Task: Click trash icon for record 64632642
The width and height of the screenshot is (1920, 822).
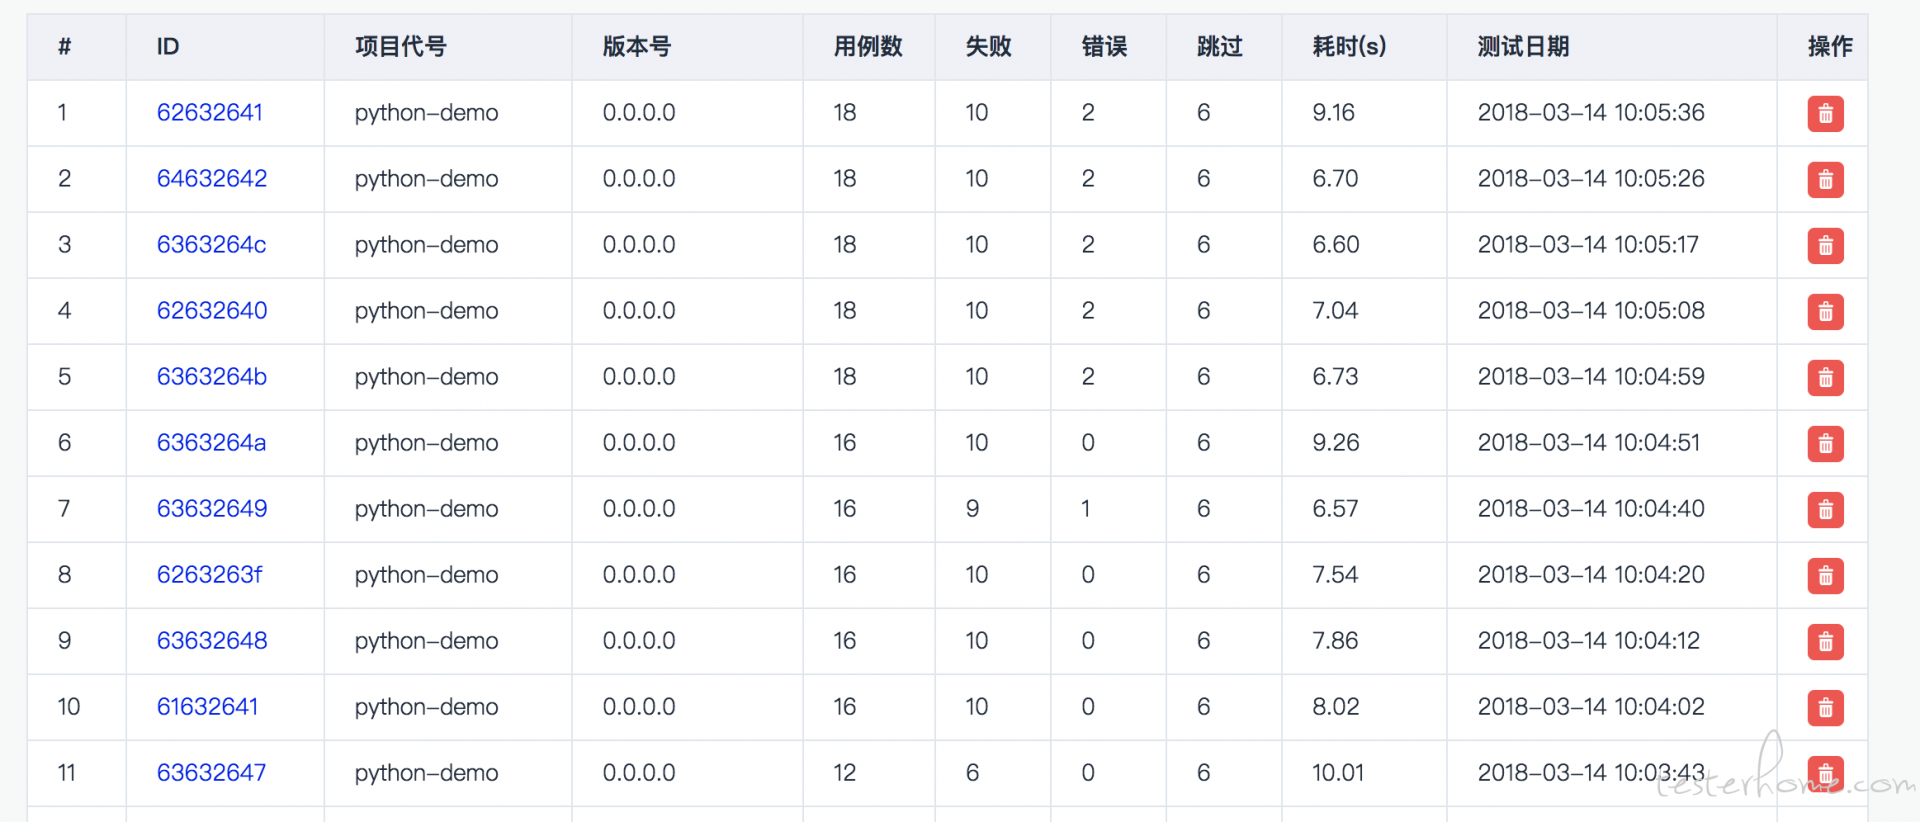Action: tap(1825, 180)
